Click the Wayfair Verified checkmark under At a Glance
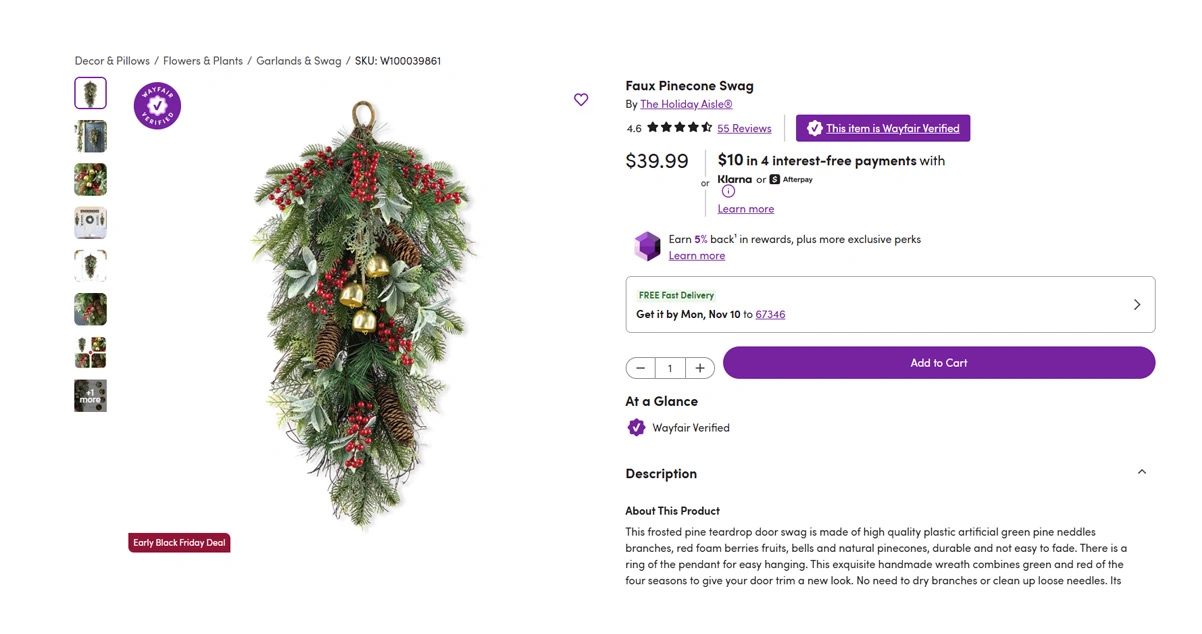1202x634 pixels. click(636, 428)
